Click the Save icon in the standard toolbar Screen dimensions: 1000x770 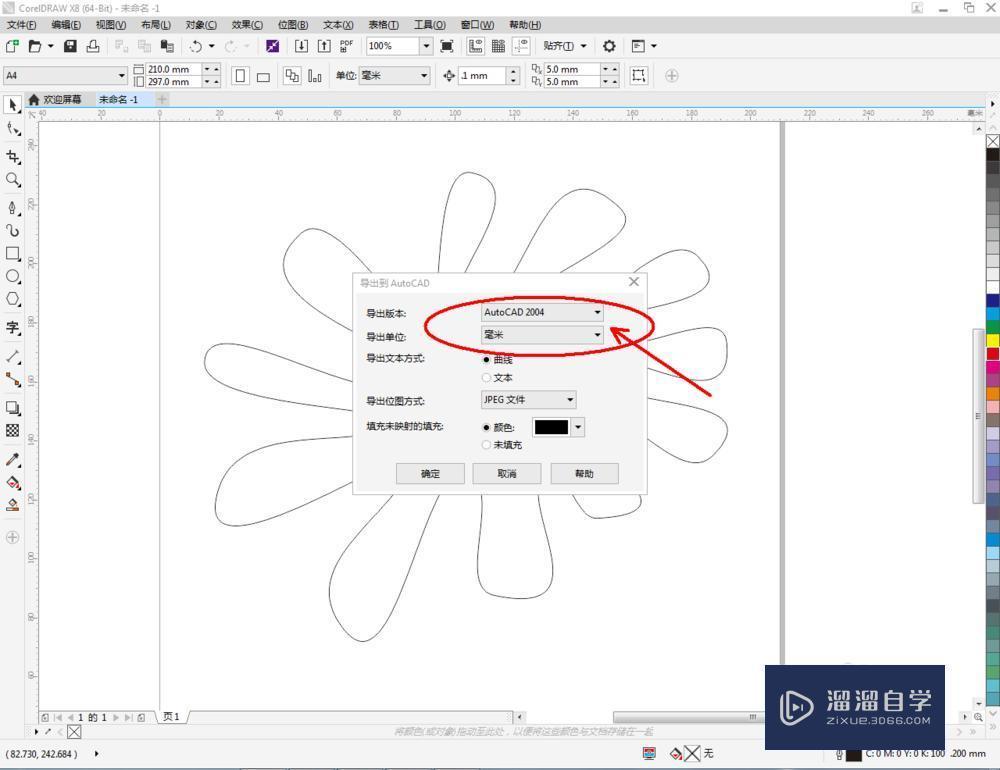69,46
